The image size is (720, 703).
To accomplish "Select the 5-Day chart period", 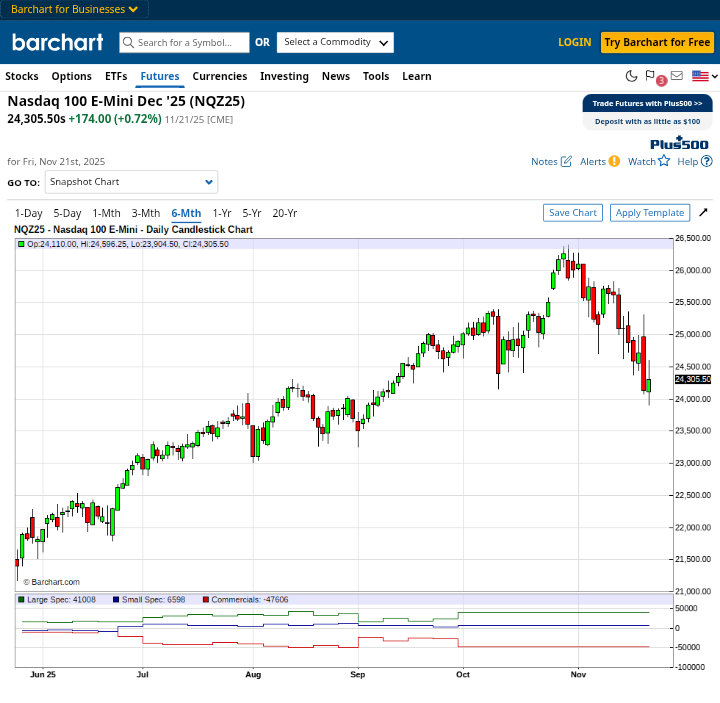I will (67, 213).
